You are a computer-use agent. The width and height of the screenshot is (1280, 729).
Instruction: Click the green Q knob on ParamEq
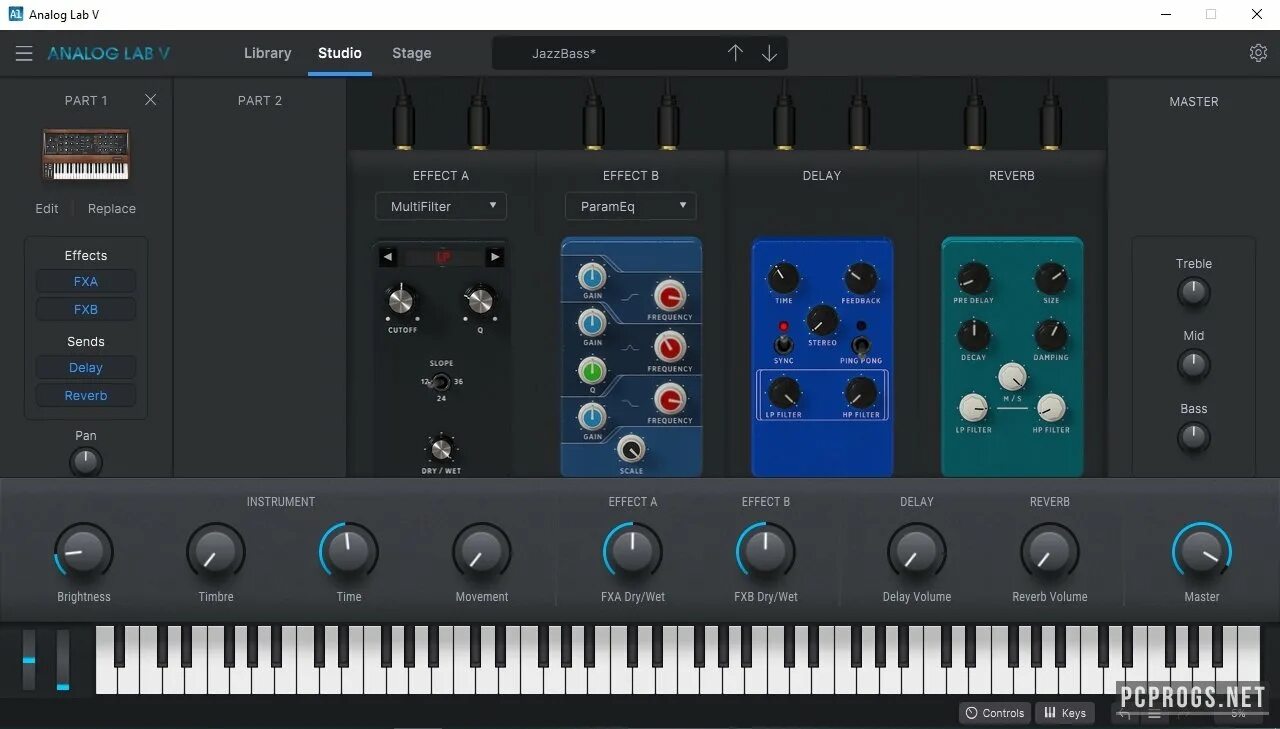pos(592,373)
